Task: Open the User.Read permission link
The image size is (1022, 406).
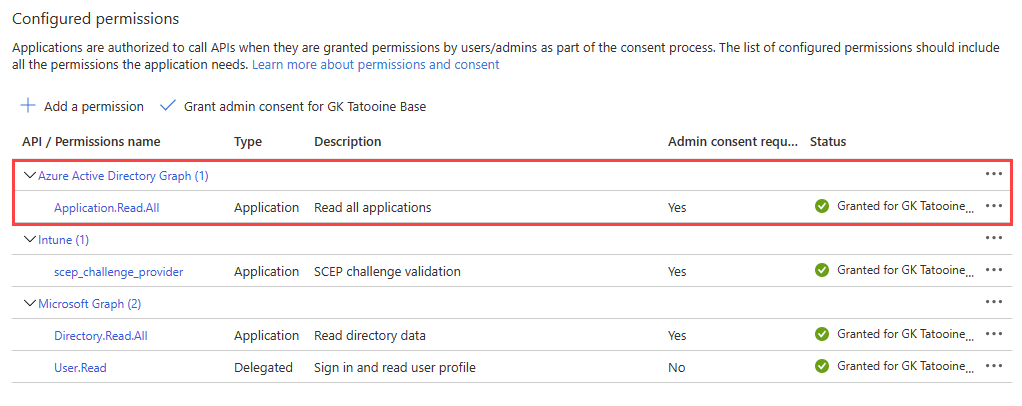Action: (x=80, y=367)
